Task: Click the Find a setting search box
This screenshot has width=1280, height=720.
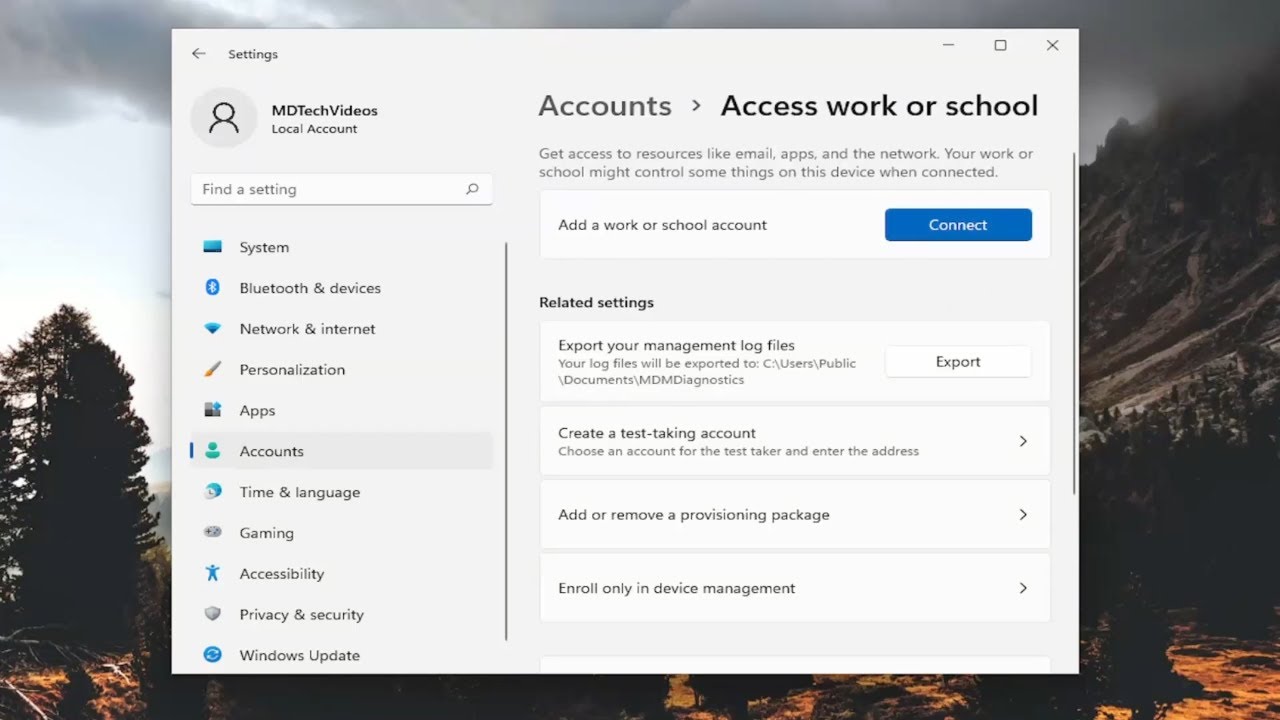Action: click(x=330, y=189)
